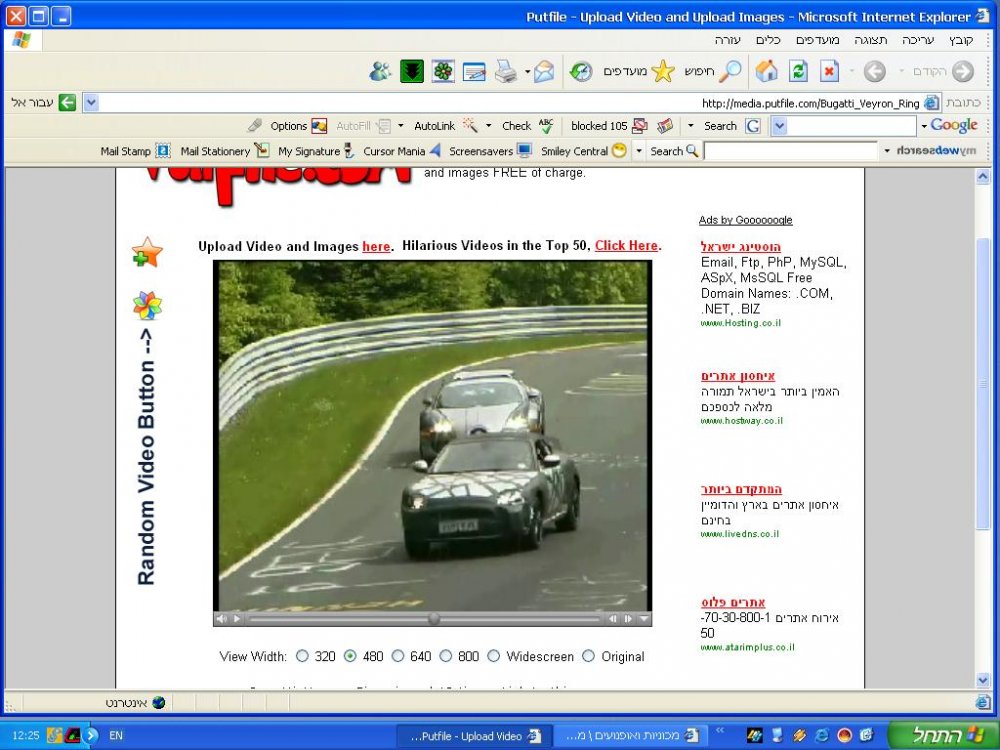Open the Search (חיפוש) magnifier button

coord(712,71)
